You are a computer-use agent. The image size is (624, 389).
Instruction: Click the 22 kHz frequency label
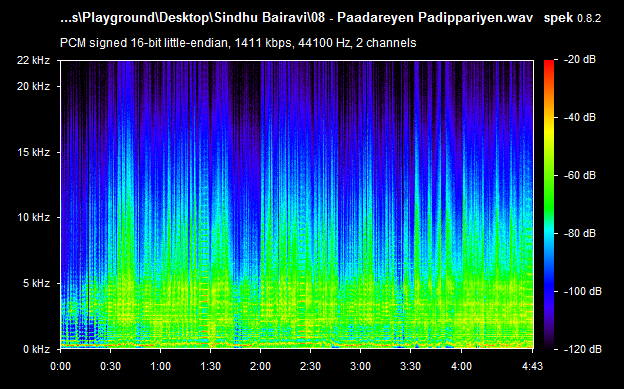point(33,61)
